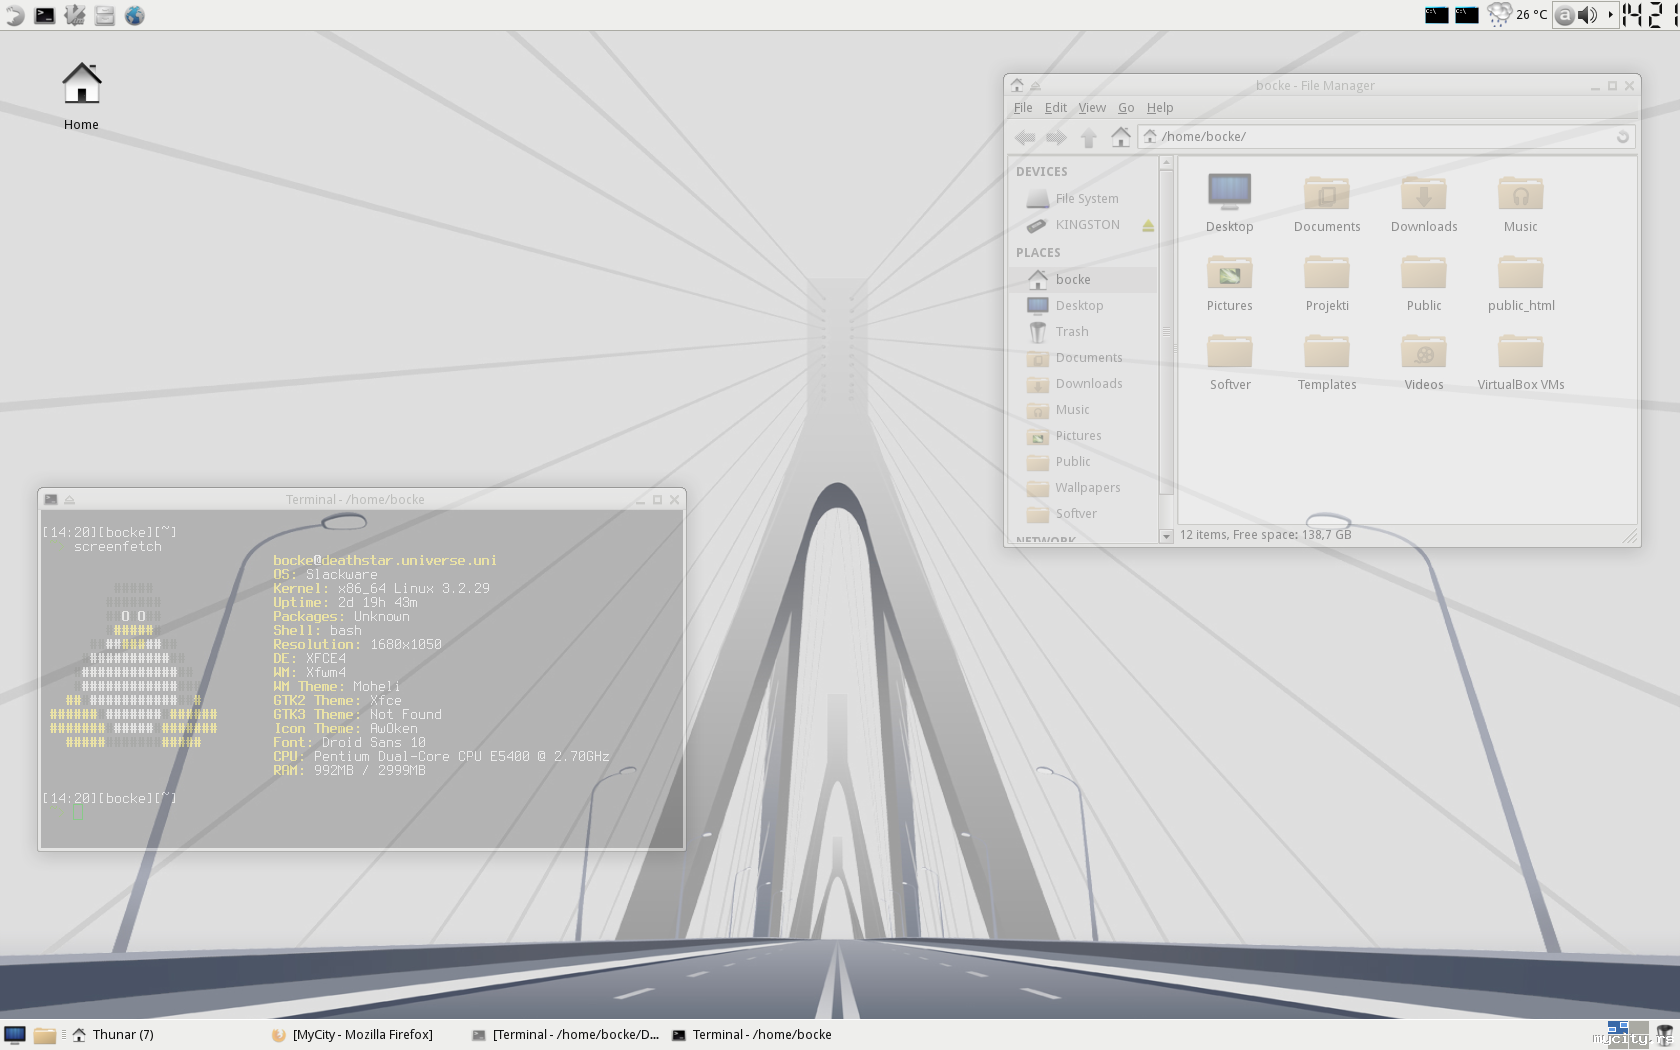Open the View menu in File Manager
The height and width of the screenshot is (1050, 1680).
(x=1091, y=108)
